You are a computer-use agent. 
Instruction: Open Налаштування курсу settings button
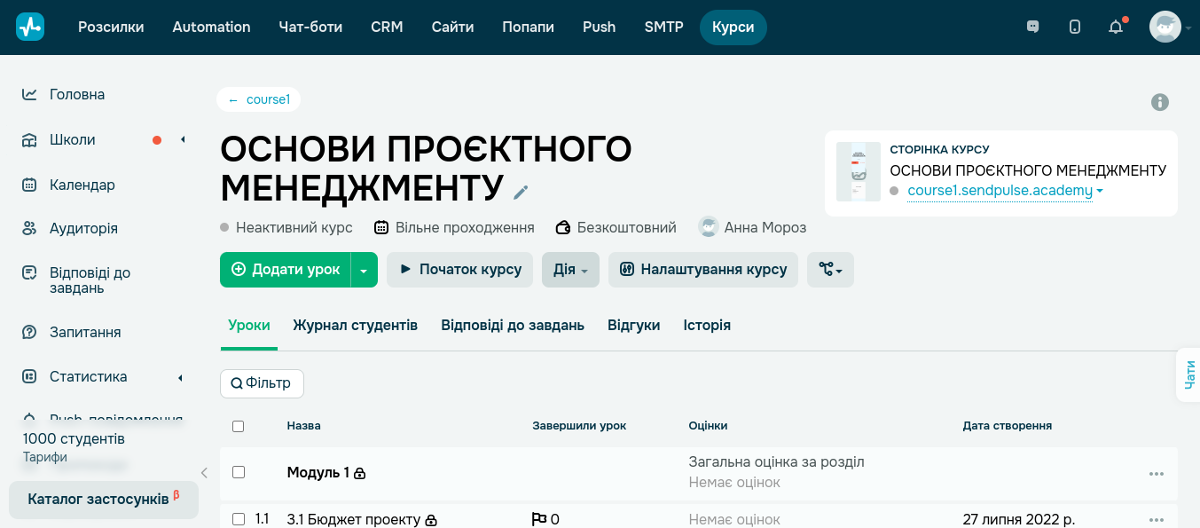(703, 270)
